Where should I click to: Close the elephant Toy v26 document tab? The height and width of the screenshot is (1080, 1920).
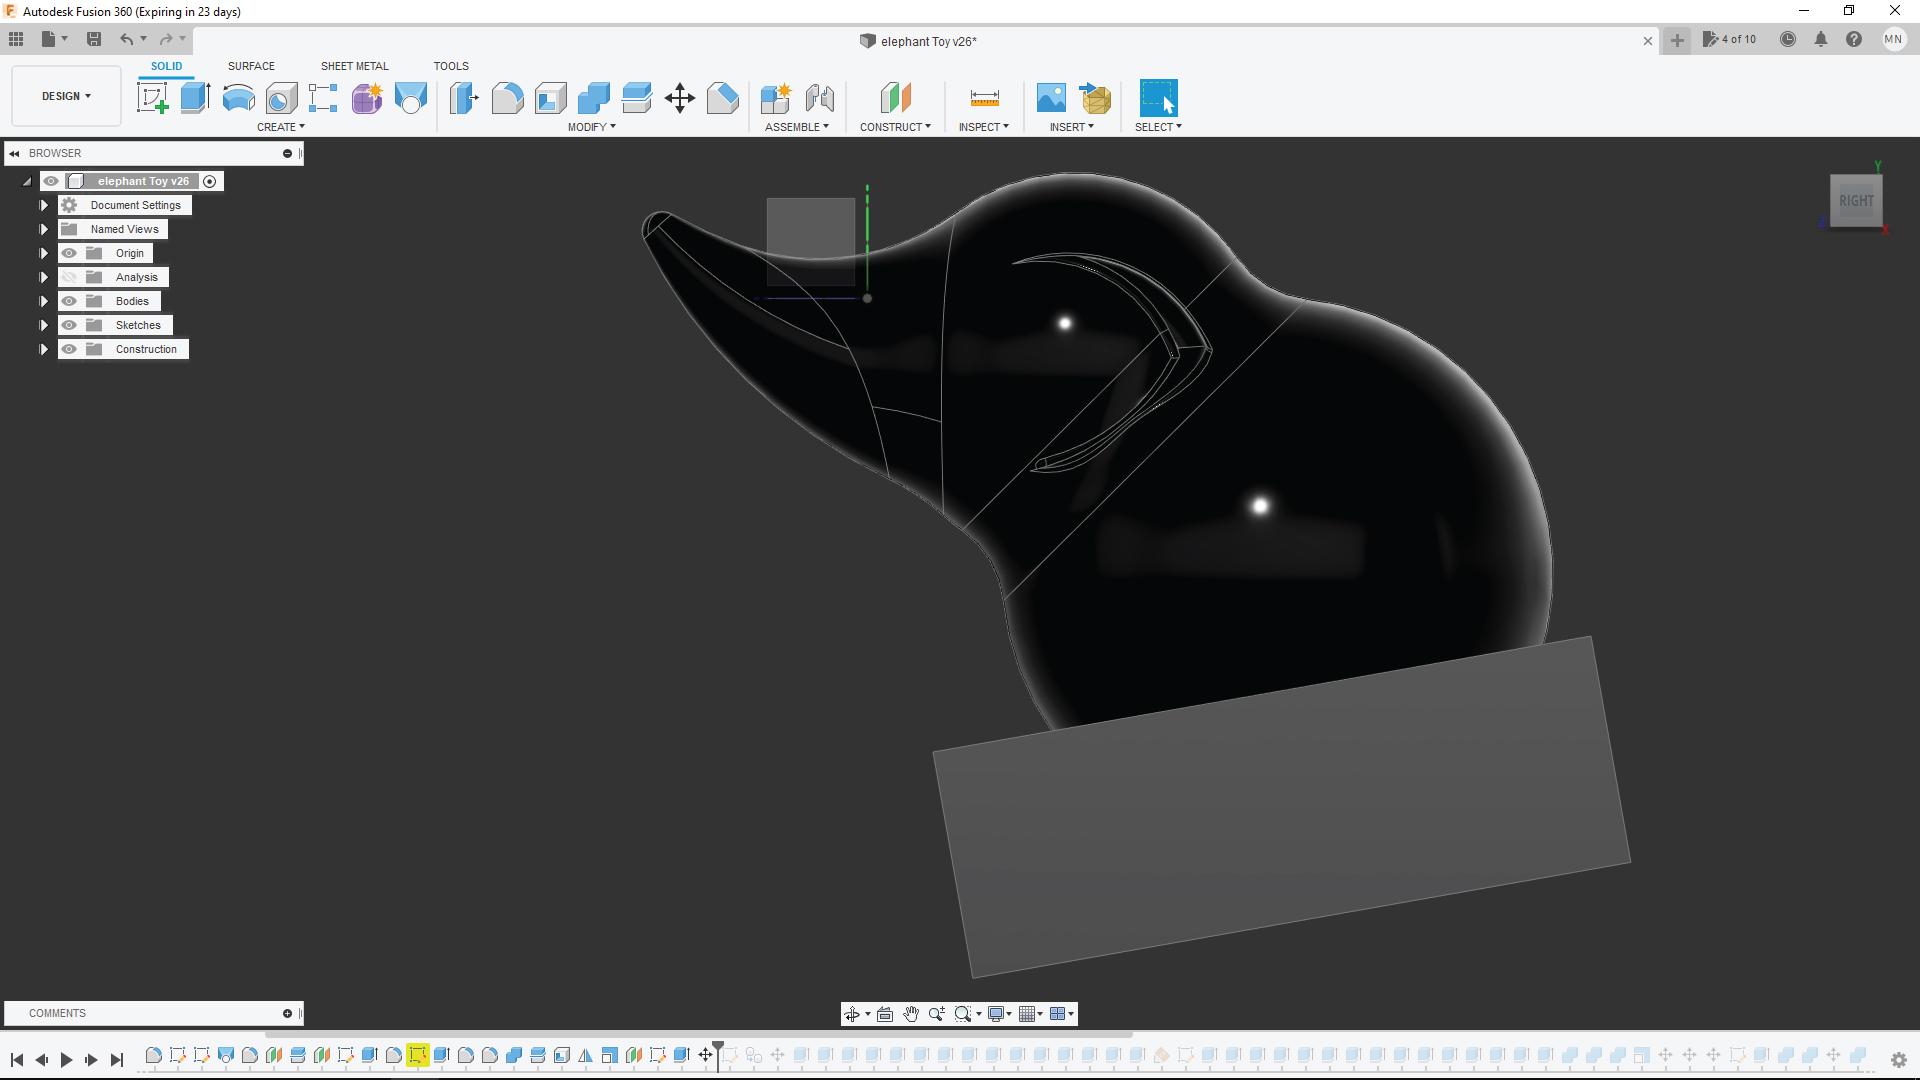1648,41
